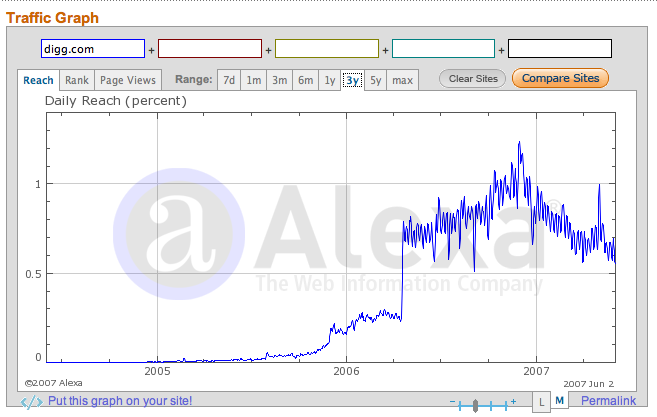Image resolution: width=657 pixels, height=417 pixels.
Task: Click the 'Daily Reach (percent)' chart title
Action: coord(116,101)
